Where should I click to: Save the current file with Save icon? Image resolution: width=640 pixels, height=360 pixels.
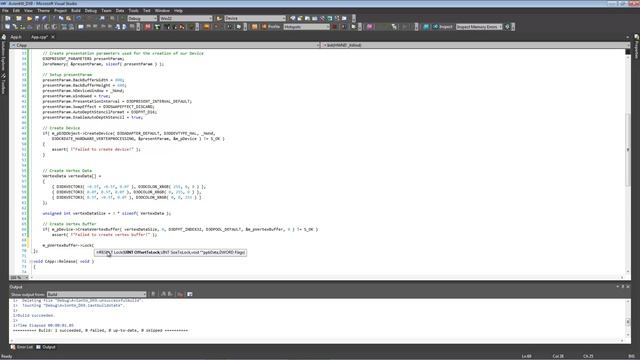pyautogui.click(x=37, y=18)
